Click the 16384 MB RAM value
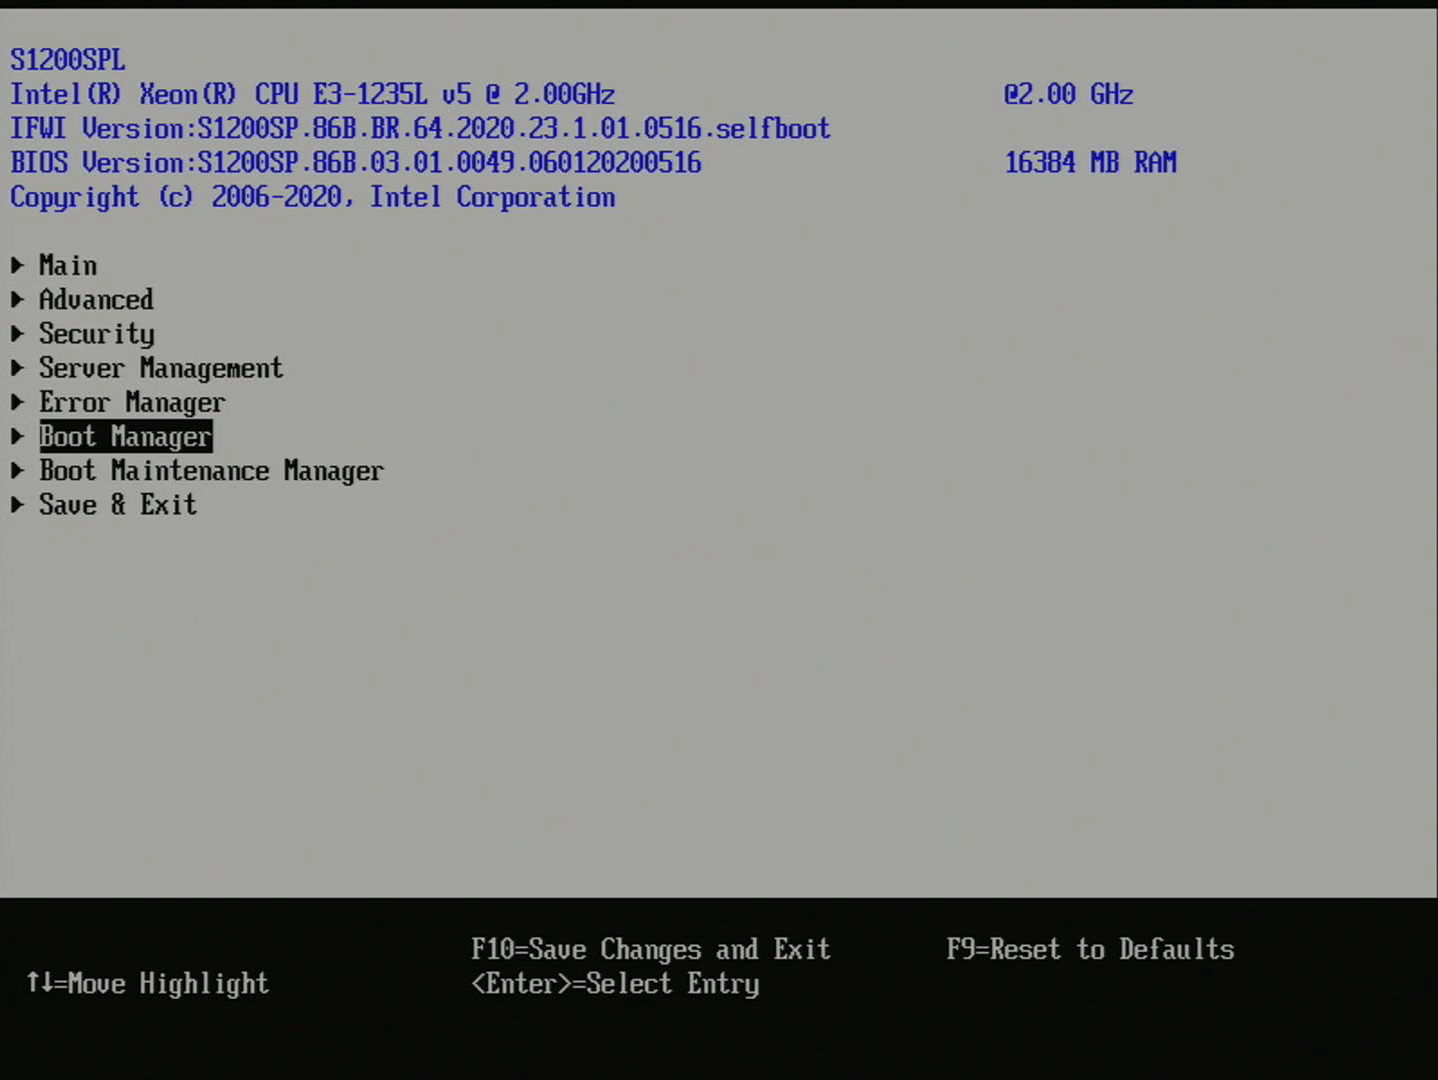The height and width of the screenshot is (1080, 1438). (1090, 162)
